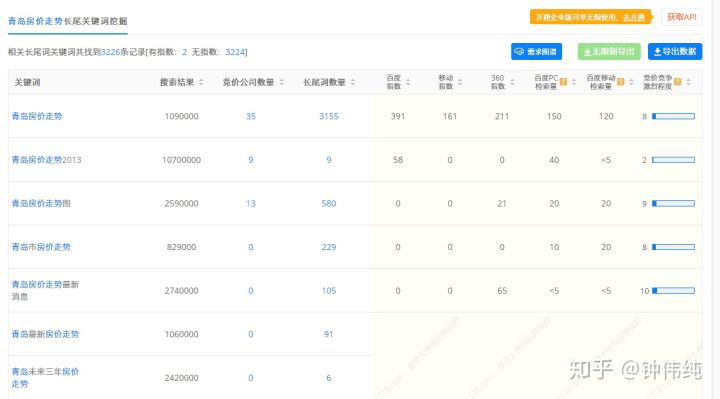Click search result value 2420000
Image resolution: width=720 pixels, height=399 pixels.
click(181, 378)
